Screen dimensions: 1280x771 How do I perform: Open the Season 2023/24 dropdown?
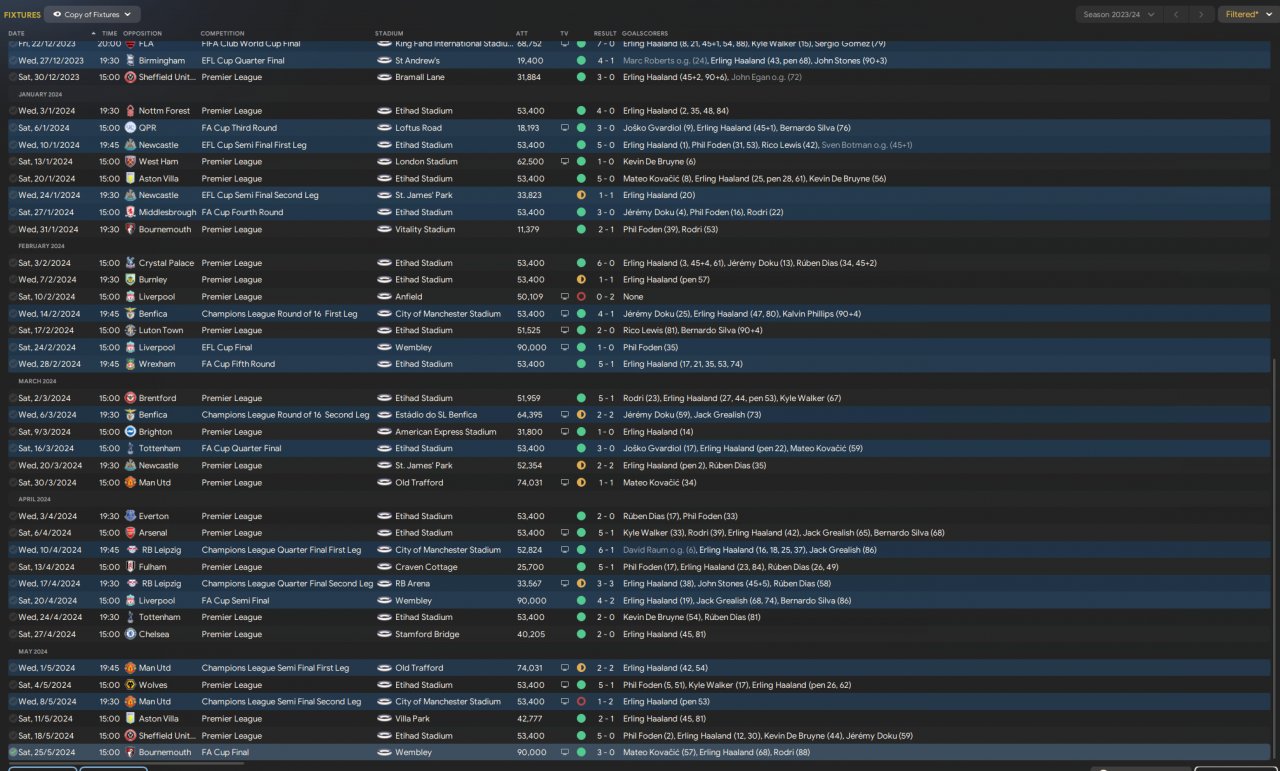click(x=1119, y=15)
